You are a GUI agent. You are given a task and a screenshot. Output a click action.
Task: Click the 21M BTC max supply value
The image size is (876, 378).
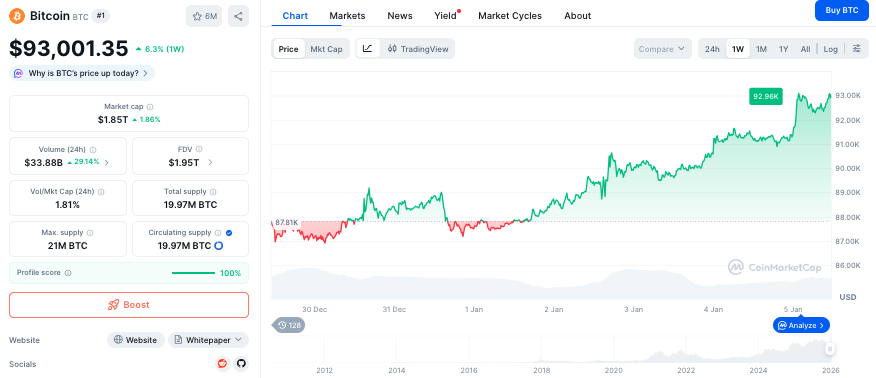click(68, 246)
